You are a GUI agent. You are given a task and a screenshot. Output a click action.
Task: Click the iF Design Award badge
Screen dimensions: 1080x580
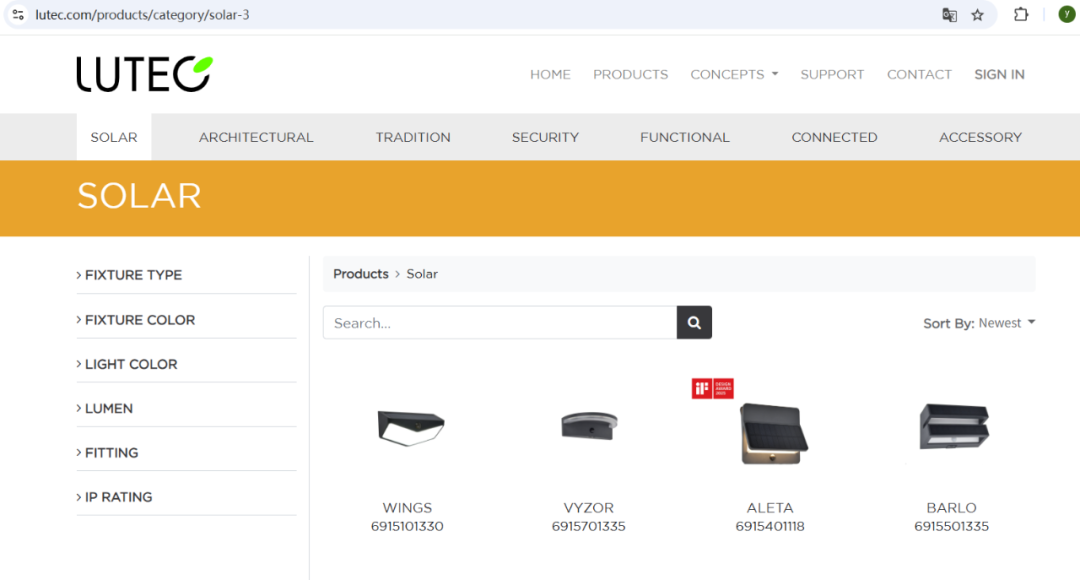click(x=712, y=389)
